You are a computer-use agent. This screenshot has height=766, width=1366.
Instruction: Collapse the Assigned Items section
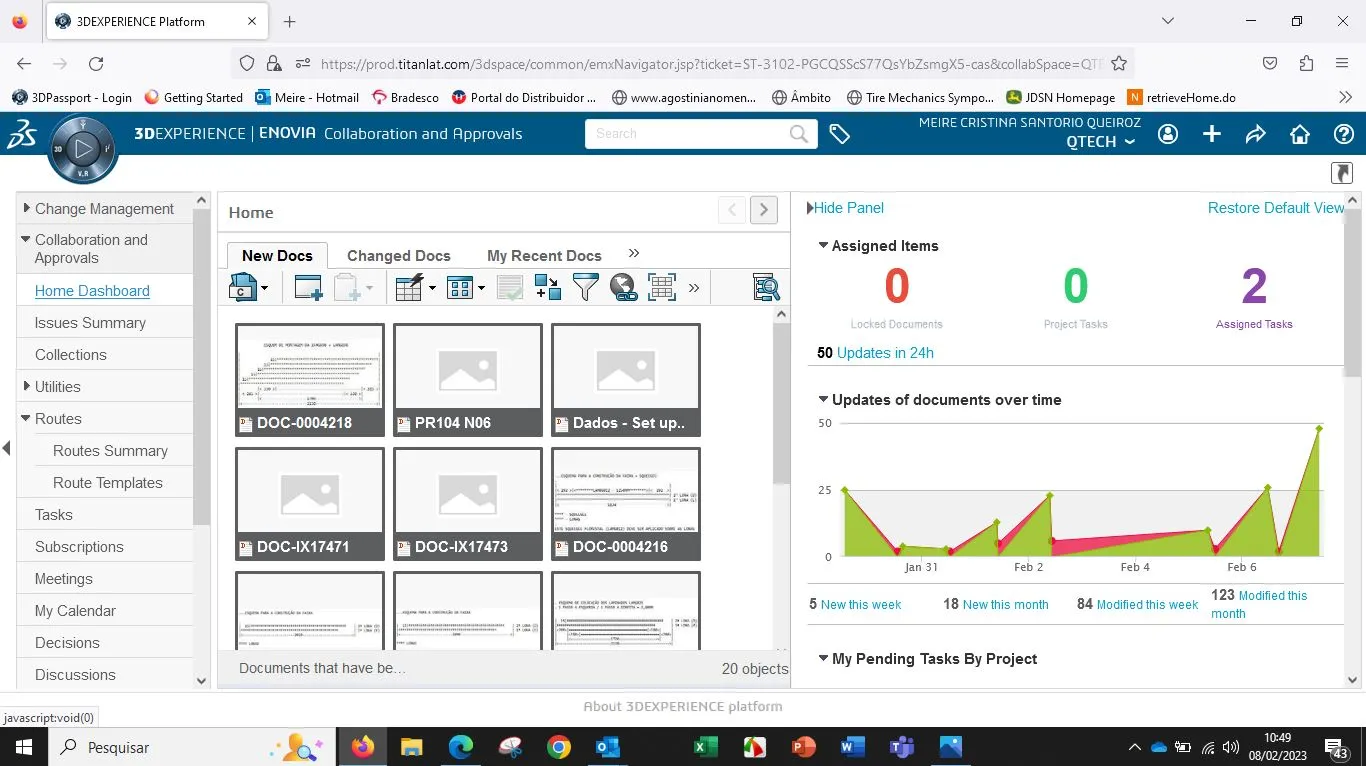coord(823,246)
